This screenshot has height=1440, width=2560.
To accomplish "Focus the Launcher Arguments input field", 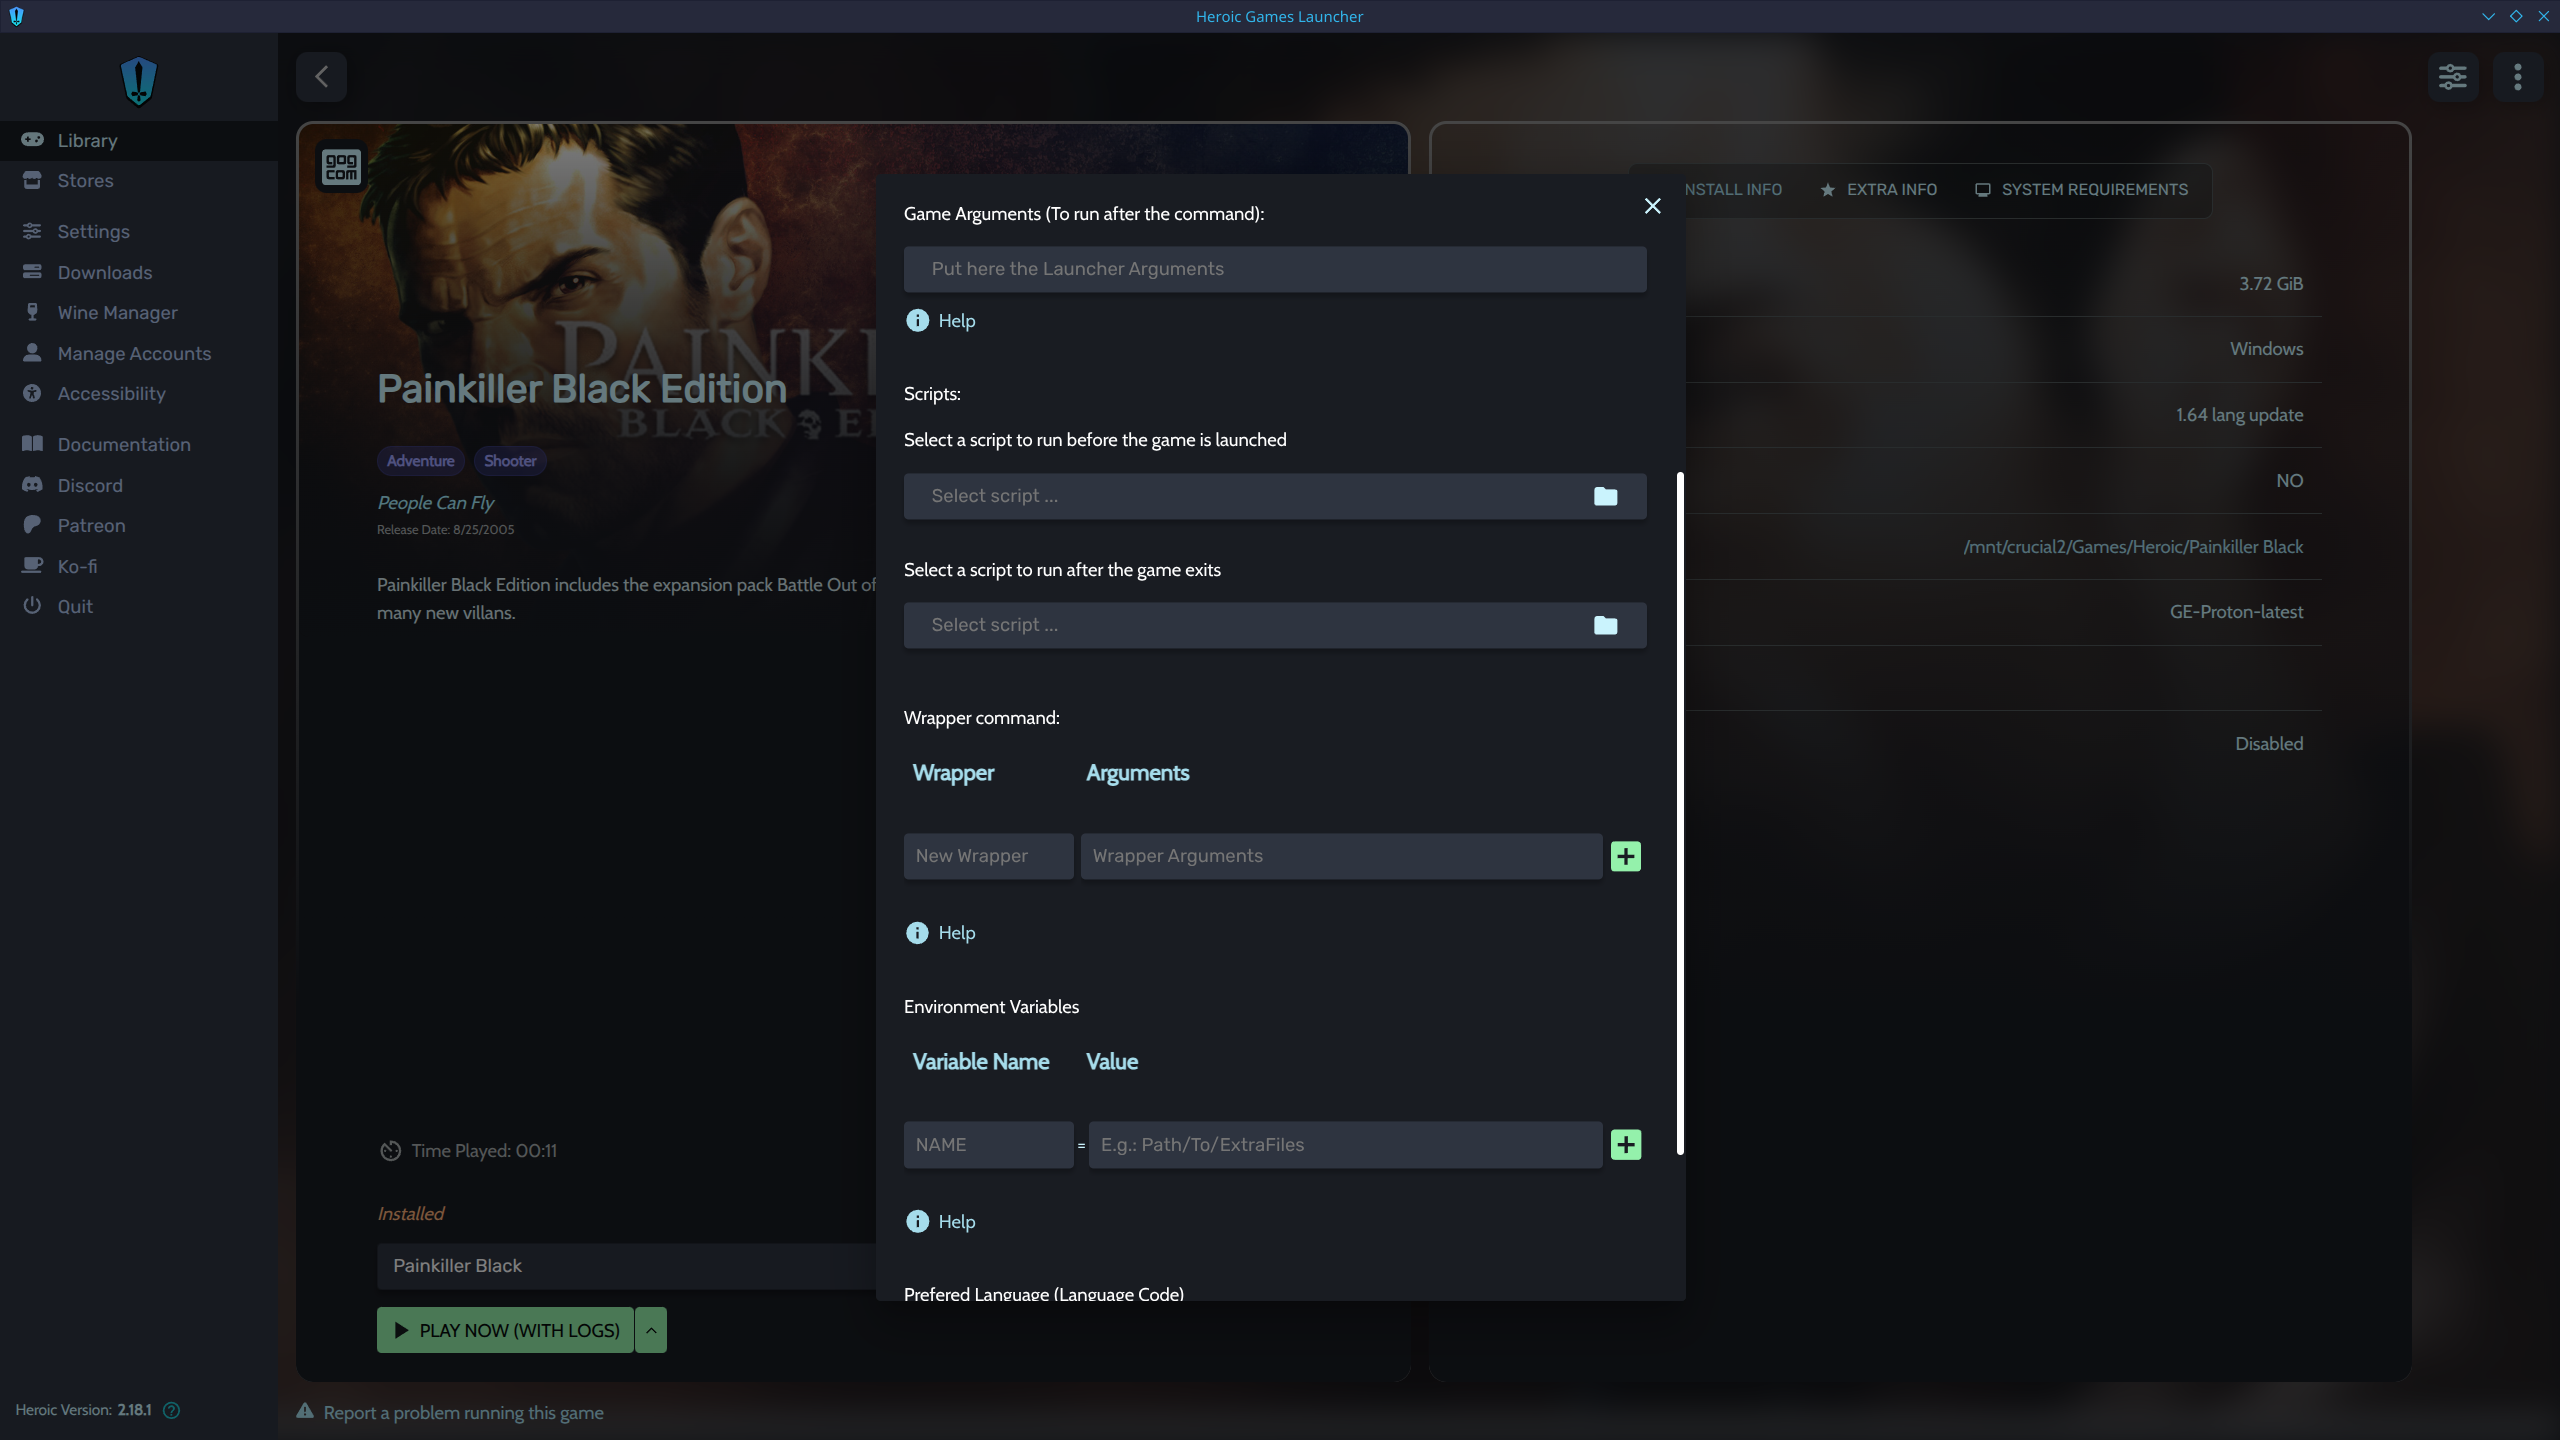I will pos(1274,269).
